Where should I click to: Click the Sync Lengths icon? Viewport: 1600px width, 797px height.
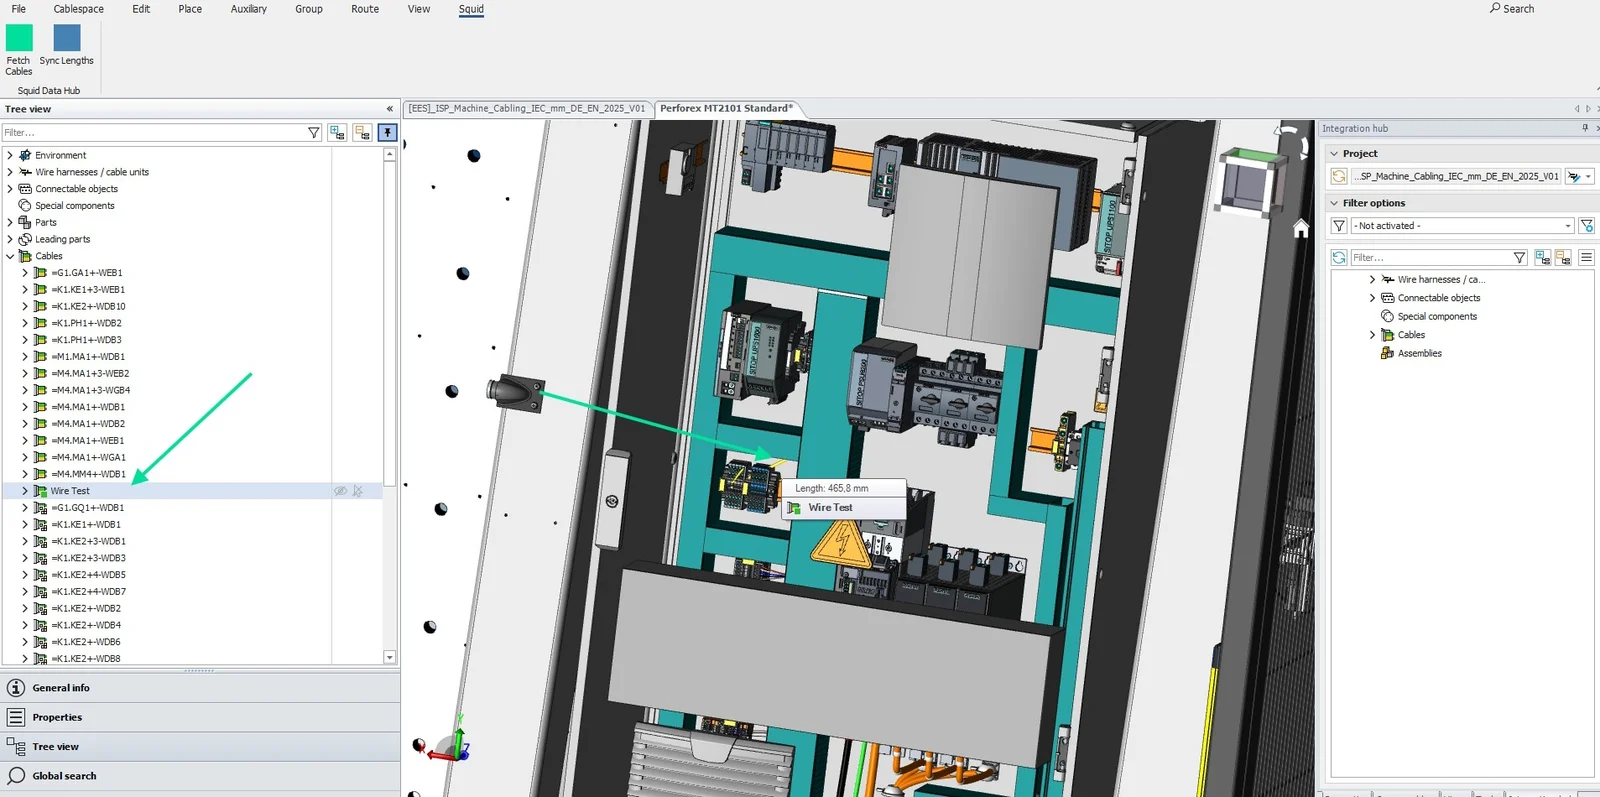coord(67,38)
